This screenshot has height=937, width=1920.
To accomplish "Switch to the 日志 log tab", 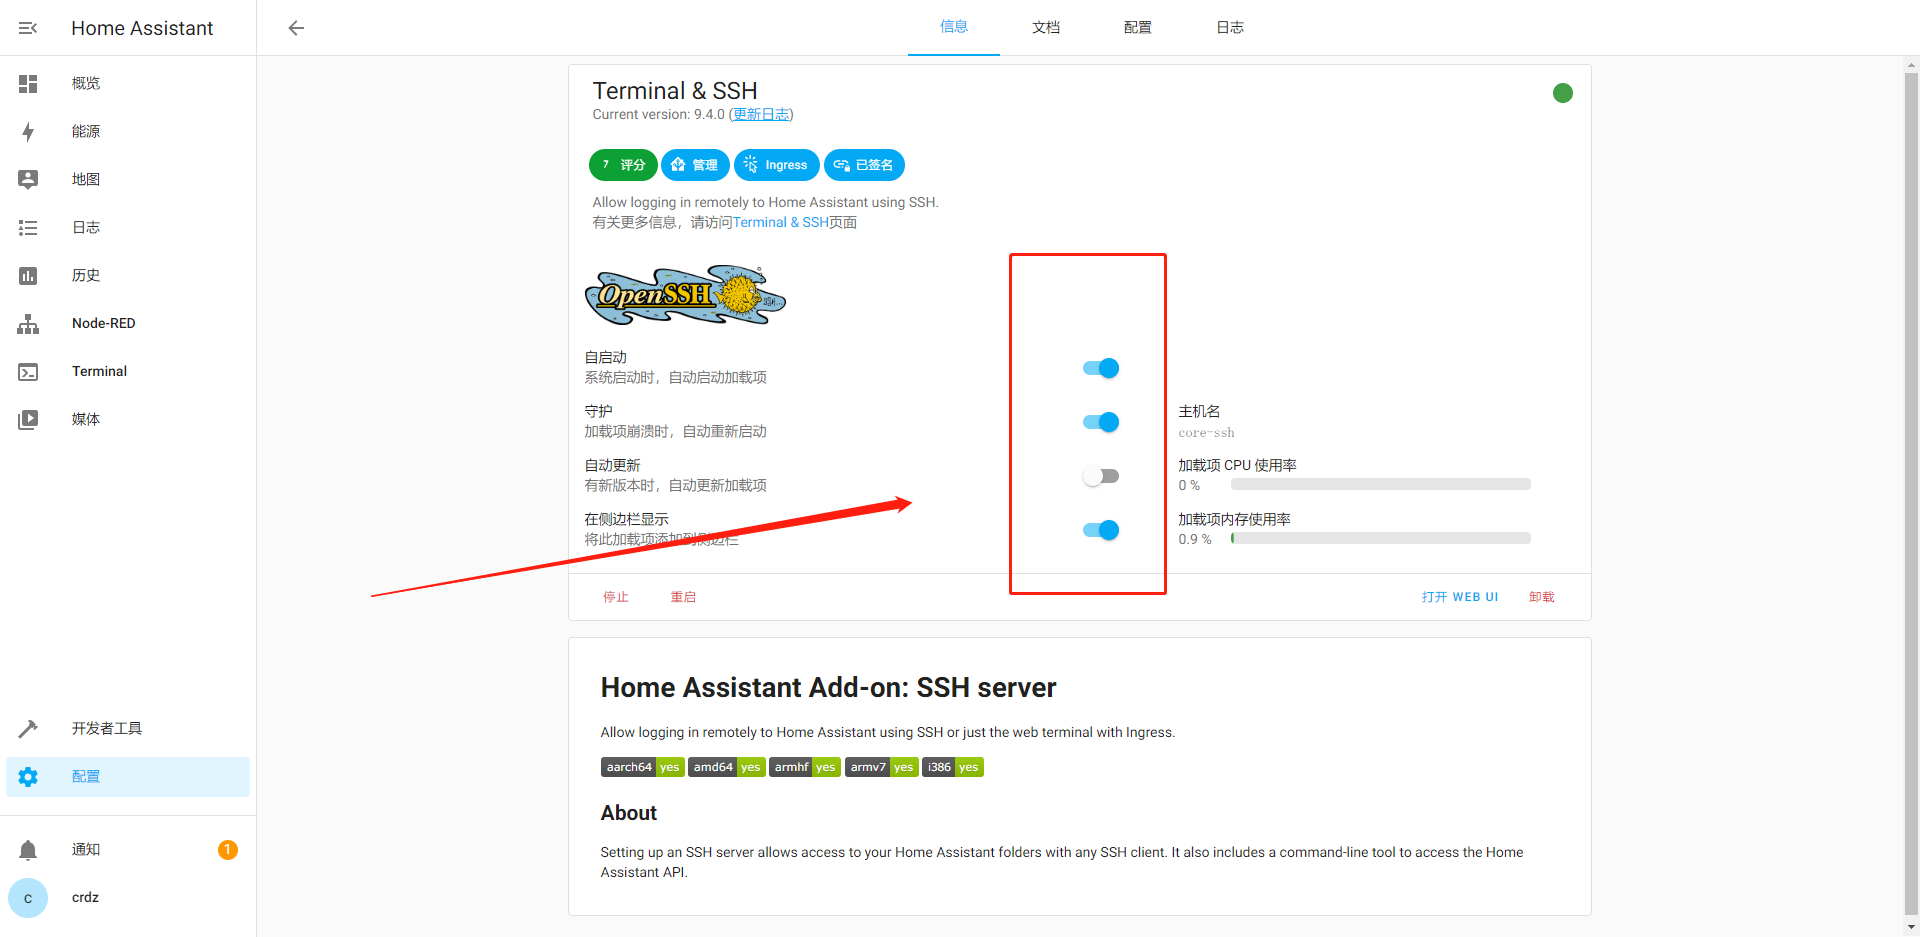I will tap(1229, 28).
